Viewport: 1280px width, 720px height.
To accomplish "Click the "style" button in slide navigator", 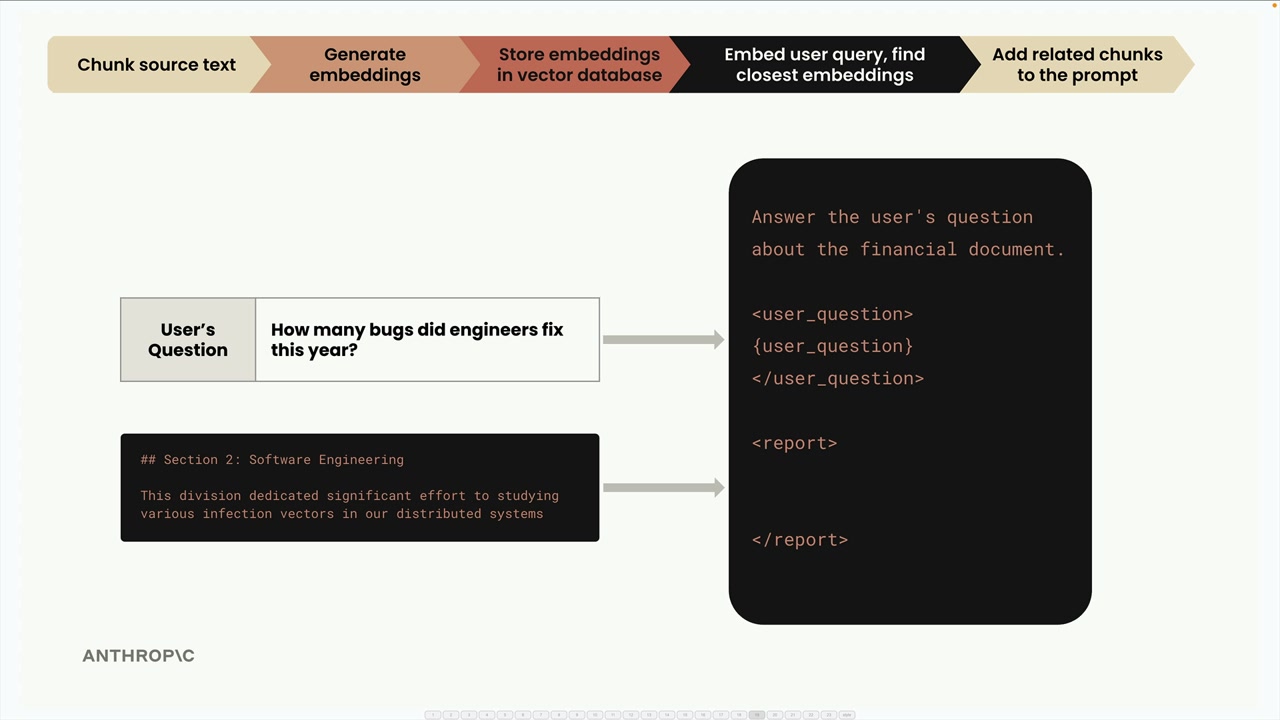I will pyautogui.click(x=847, y=715).
